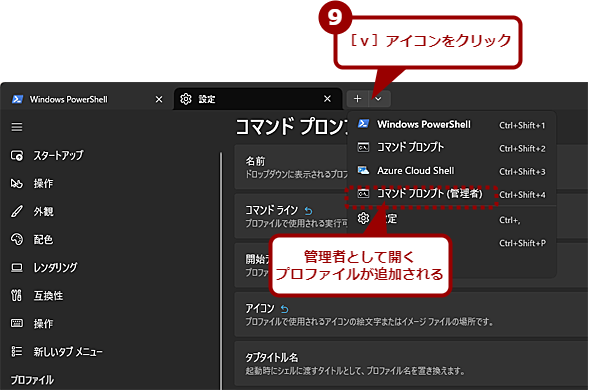Click the gear icon in the 設定 tab
The width and height of the screenshot is (589, 391).
tap(186, 99)
